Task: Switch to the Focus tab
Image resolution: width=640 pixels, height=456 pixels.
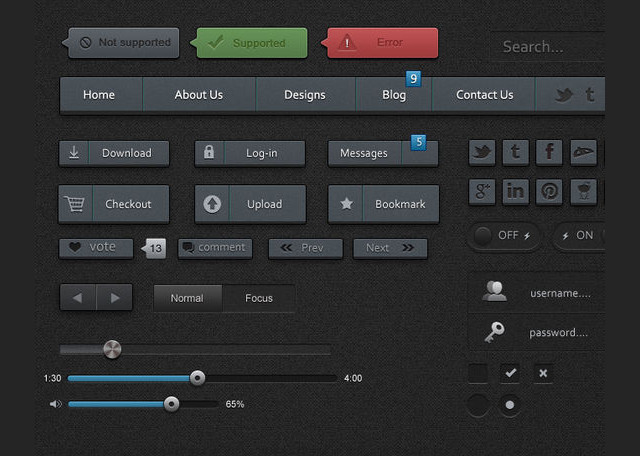Action: point(259,298)
